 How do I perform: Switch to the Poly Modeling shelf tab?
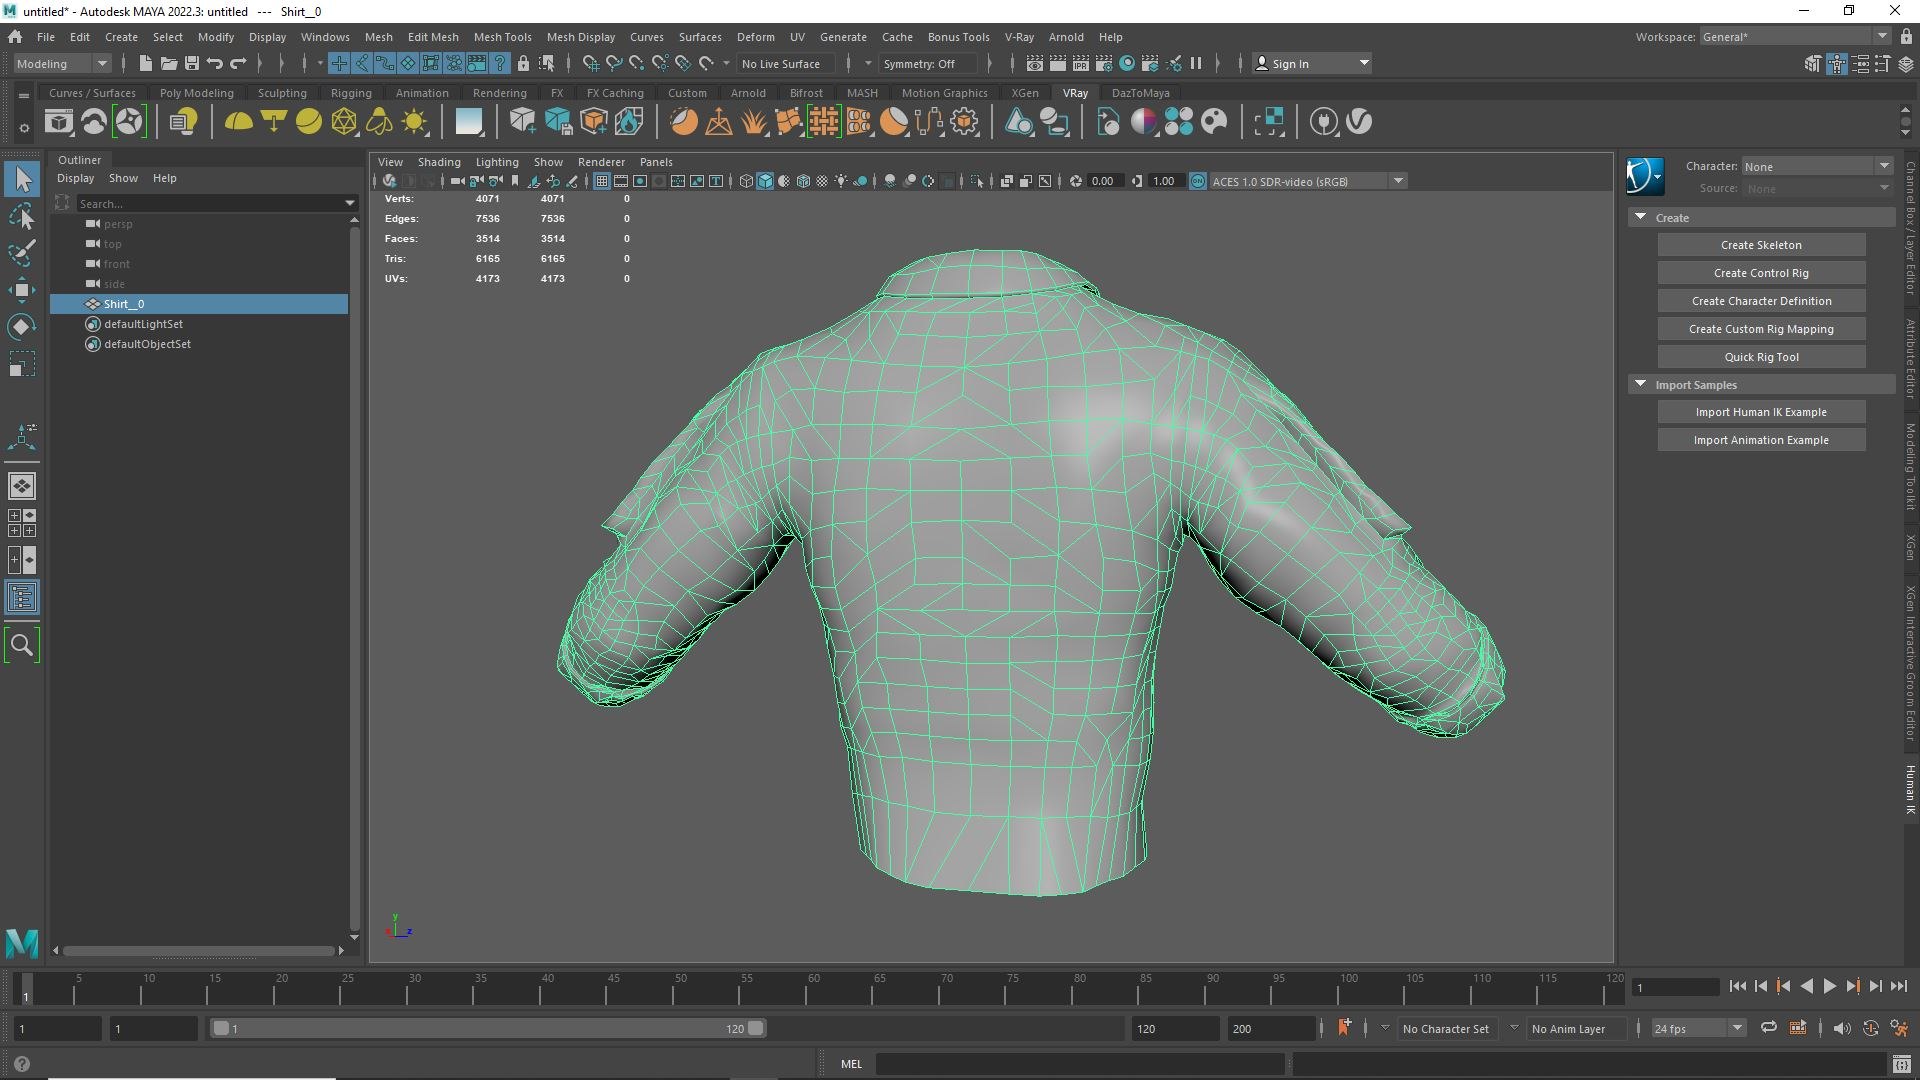point(197,93)
